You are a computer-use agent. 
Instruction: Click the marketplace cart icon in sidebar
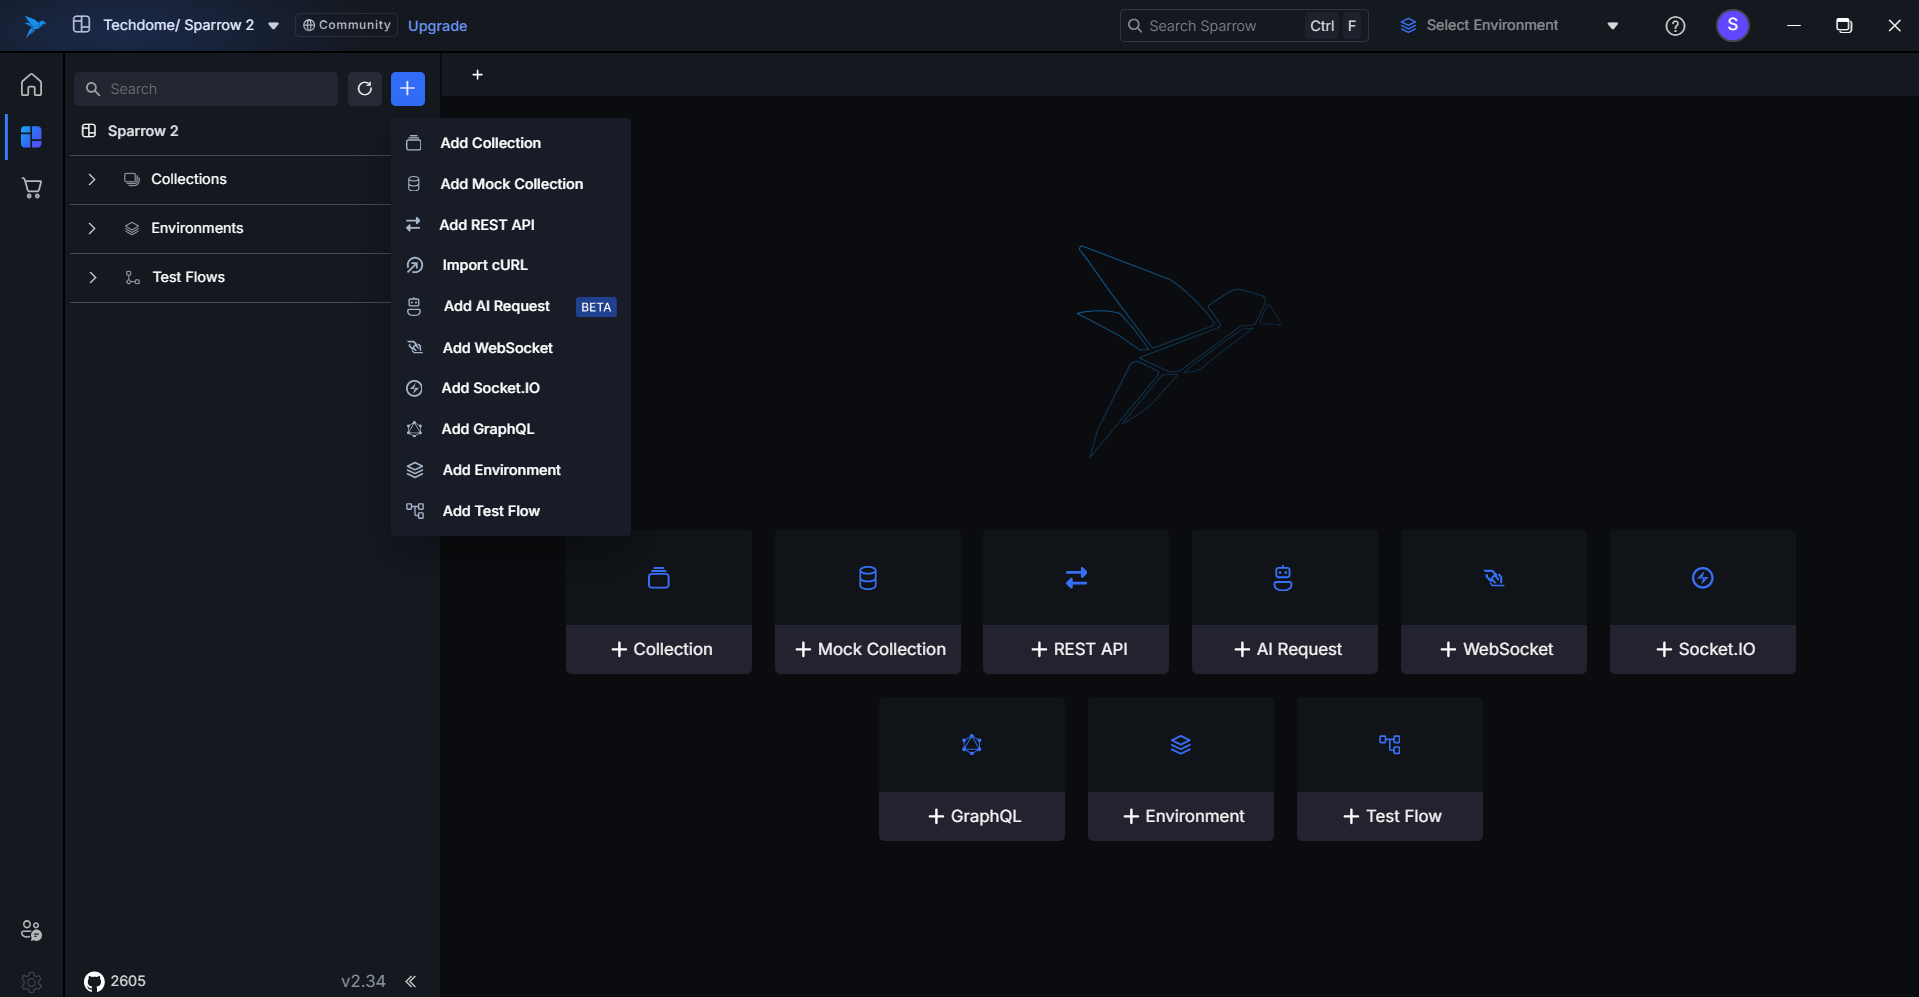coord(31,188)
